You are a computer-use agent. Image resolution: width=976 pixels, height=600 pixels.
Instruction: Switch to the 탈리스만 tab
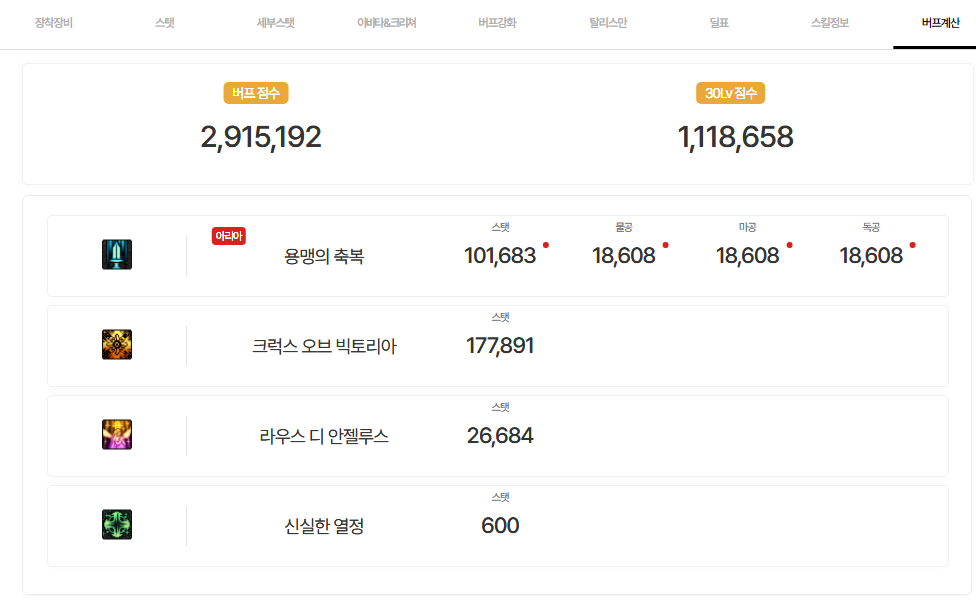(x=608, y=23)
